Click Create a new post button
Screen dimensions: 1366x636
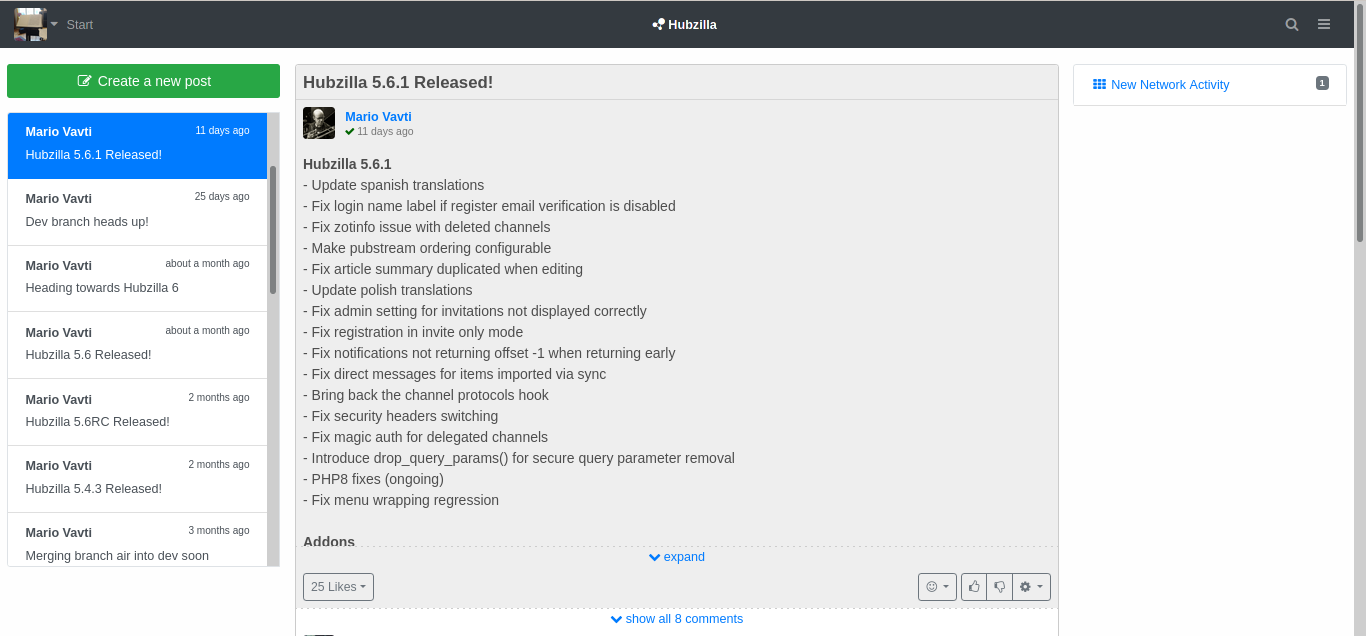click(143, 81)
